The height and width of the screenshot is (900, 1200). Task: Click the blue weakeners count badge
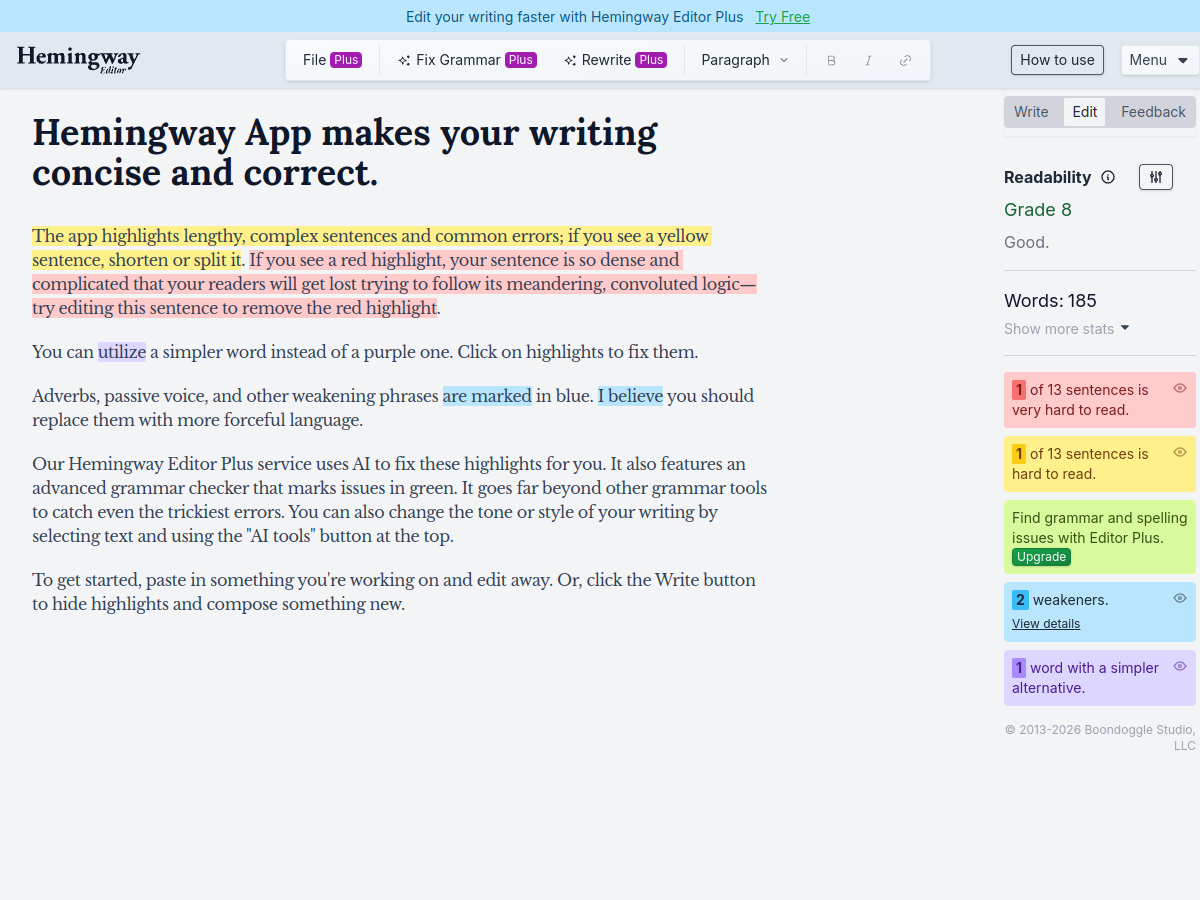click(1020, 600)
